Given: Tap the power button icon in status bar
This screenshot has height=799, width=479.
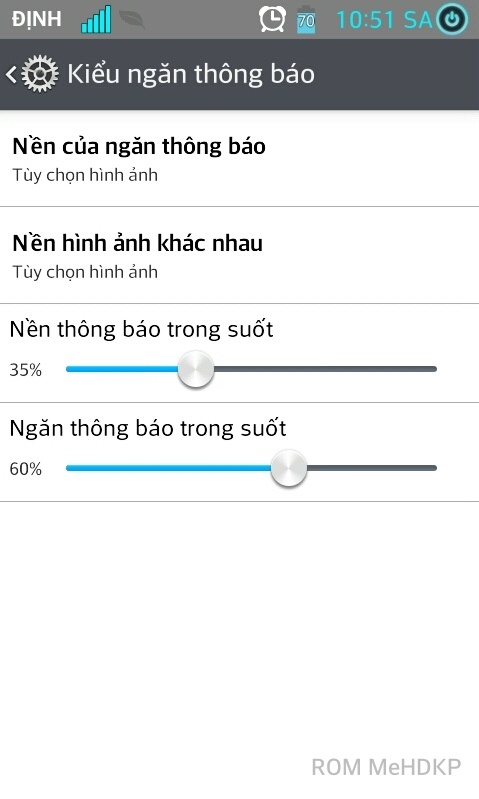Looking at the screenshot, I should tap(451, 19).
